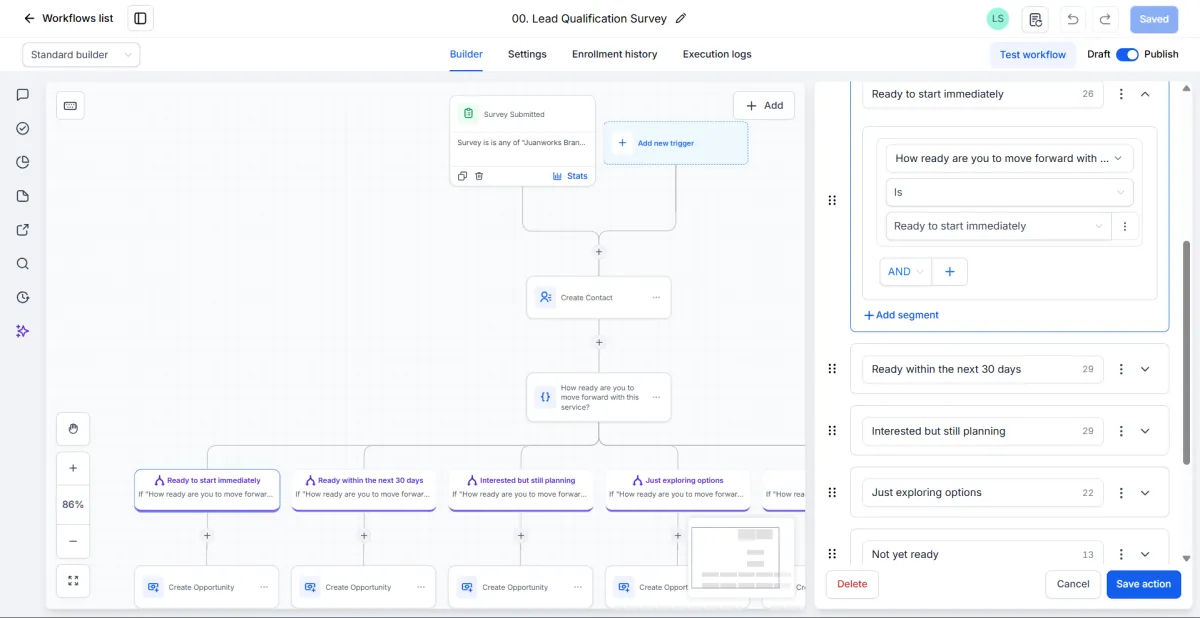The height and width of the screenshot is (618, 1200).
Task: Redo the last change
Action: tap(1105, 19)
